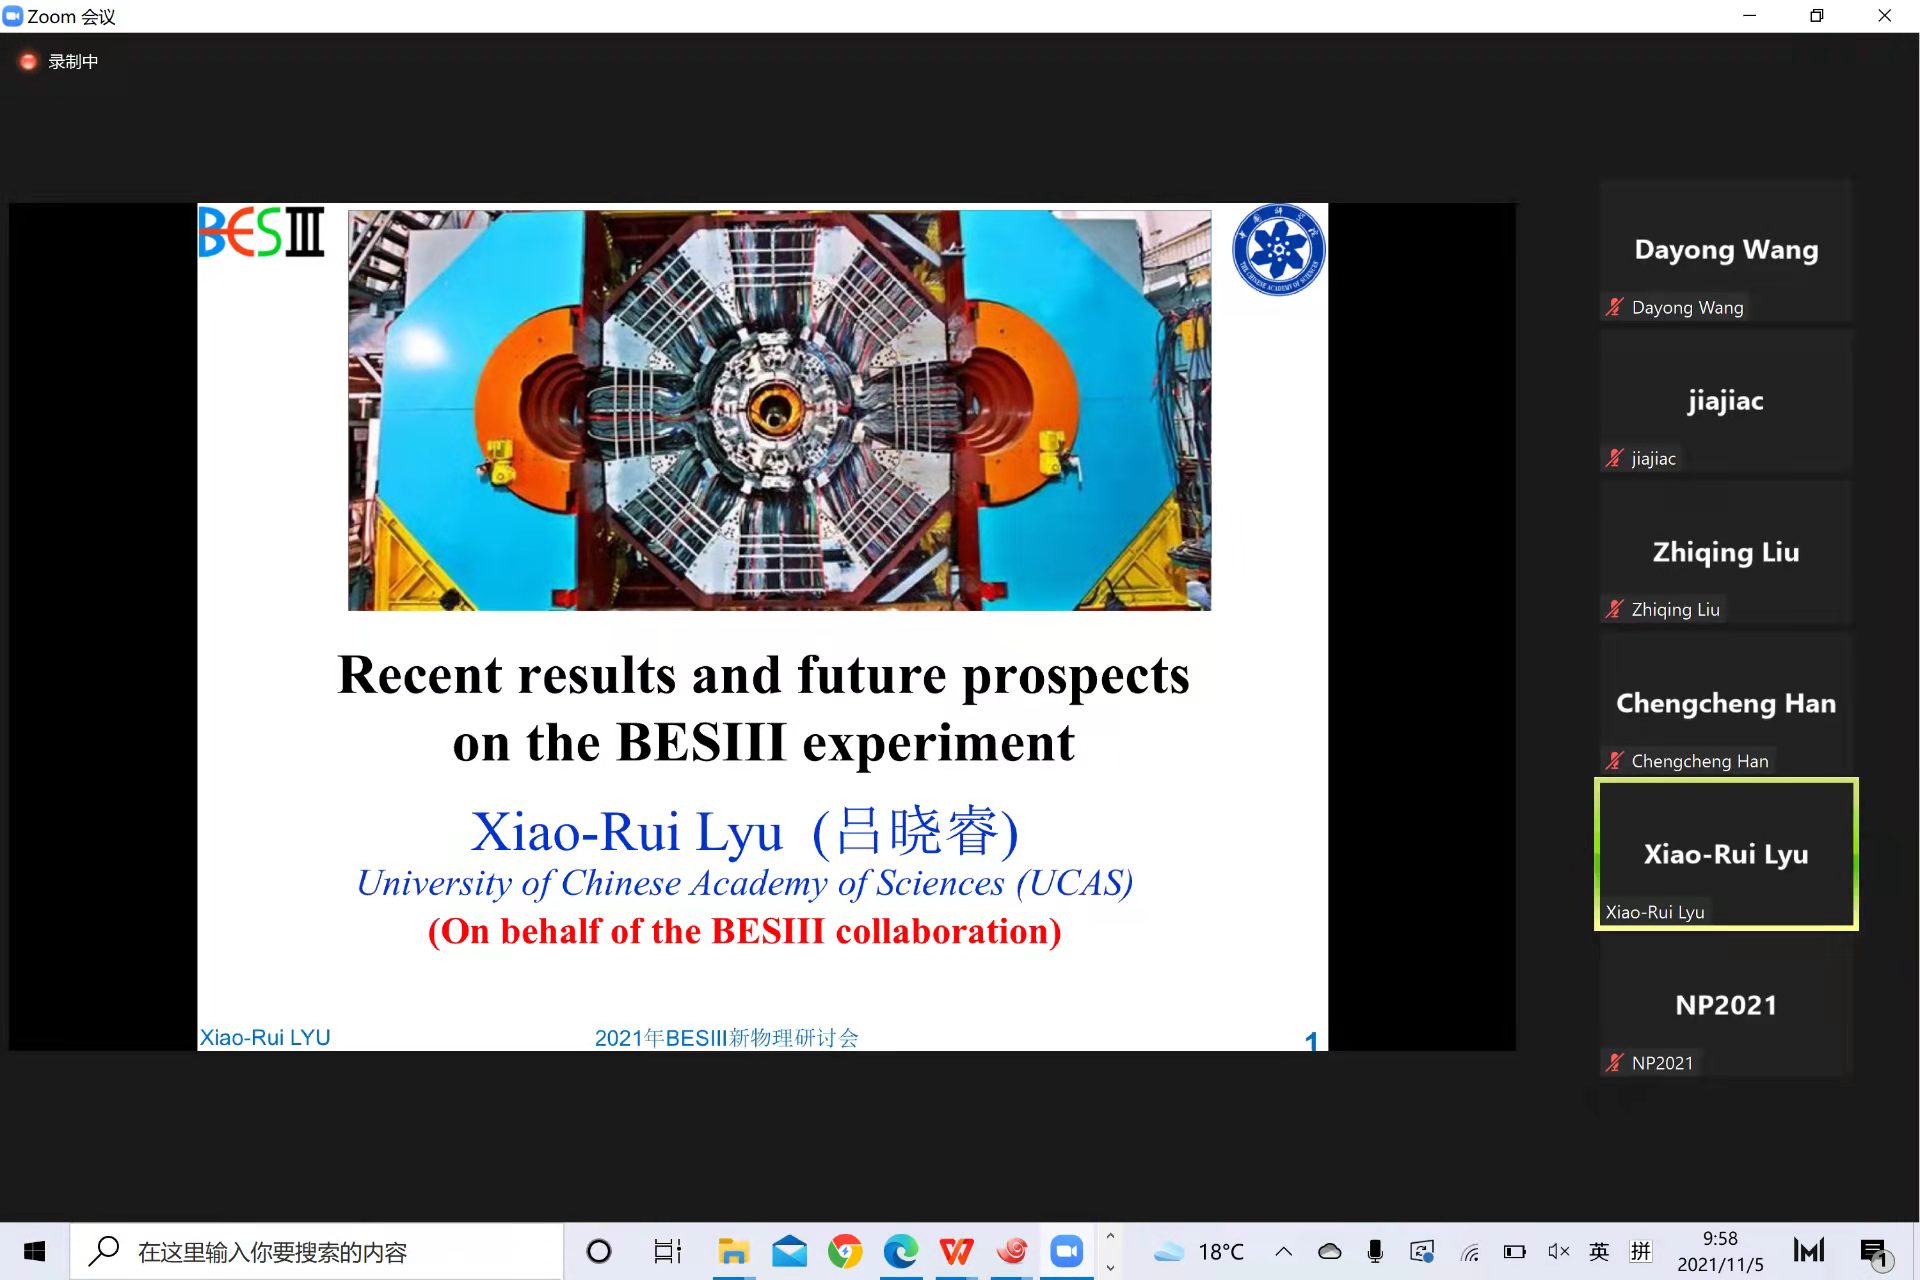The height and width of the screenshot is (1280, 1920).
Task: Select the active speaker Xiao-Rui Lyu tile
Action: tap(1726, 854)
